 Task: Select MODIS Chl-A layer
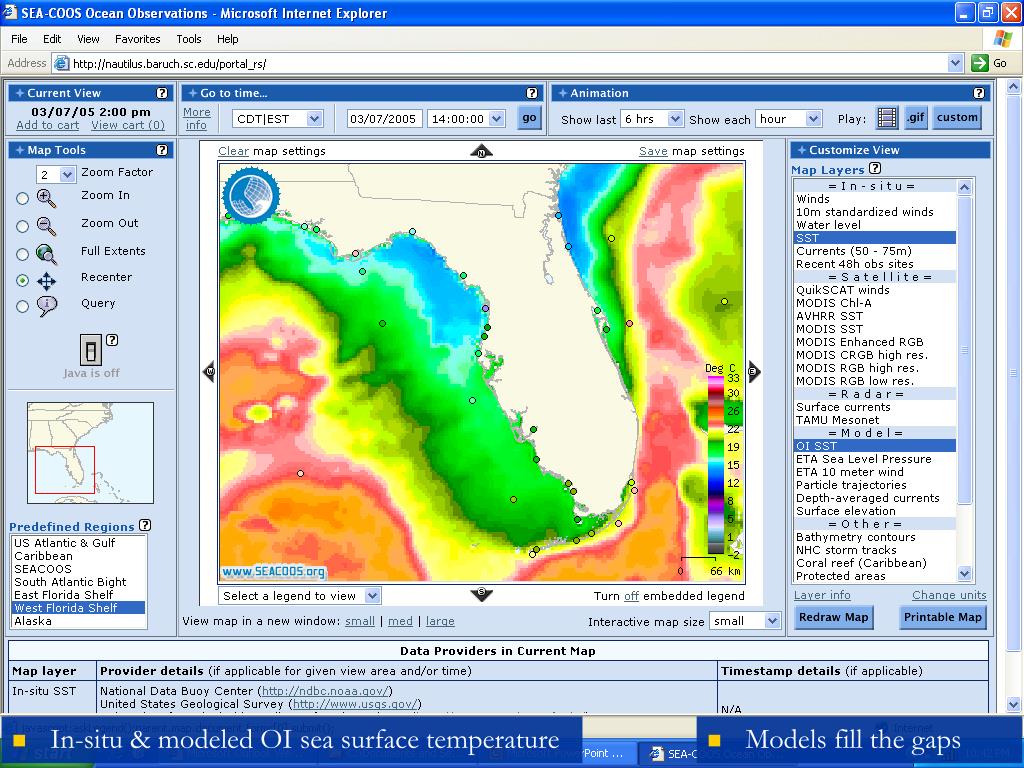(833, 303)
